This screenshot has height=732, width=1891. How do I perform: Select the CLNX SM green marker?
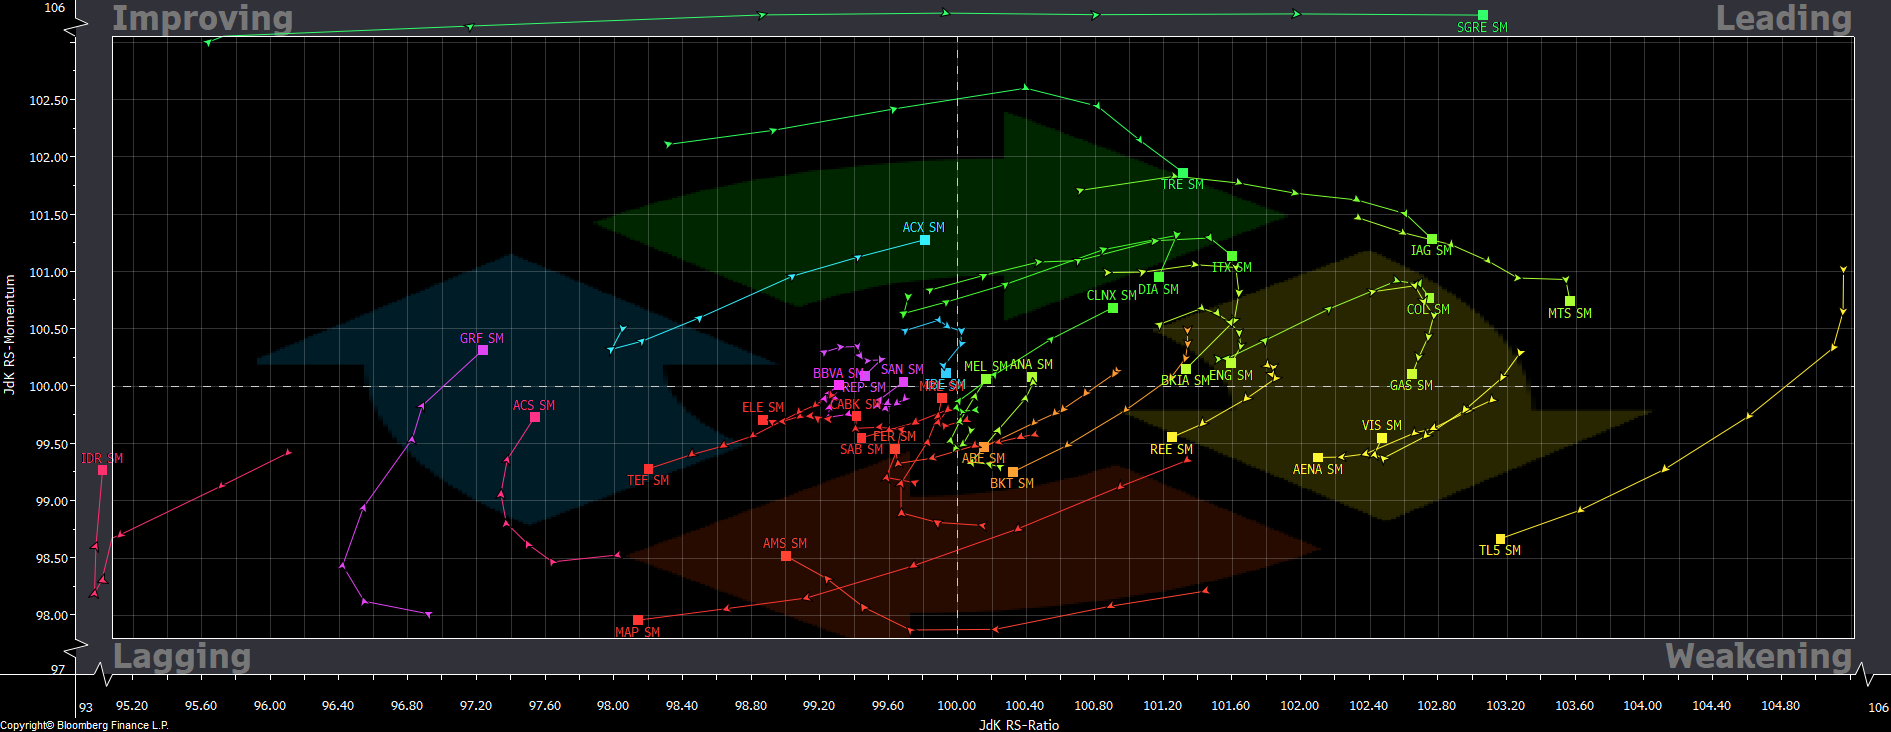1113,308
